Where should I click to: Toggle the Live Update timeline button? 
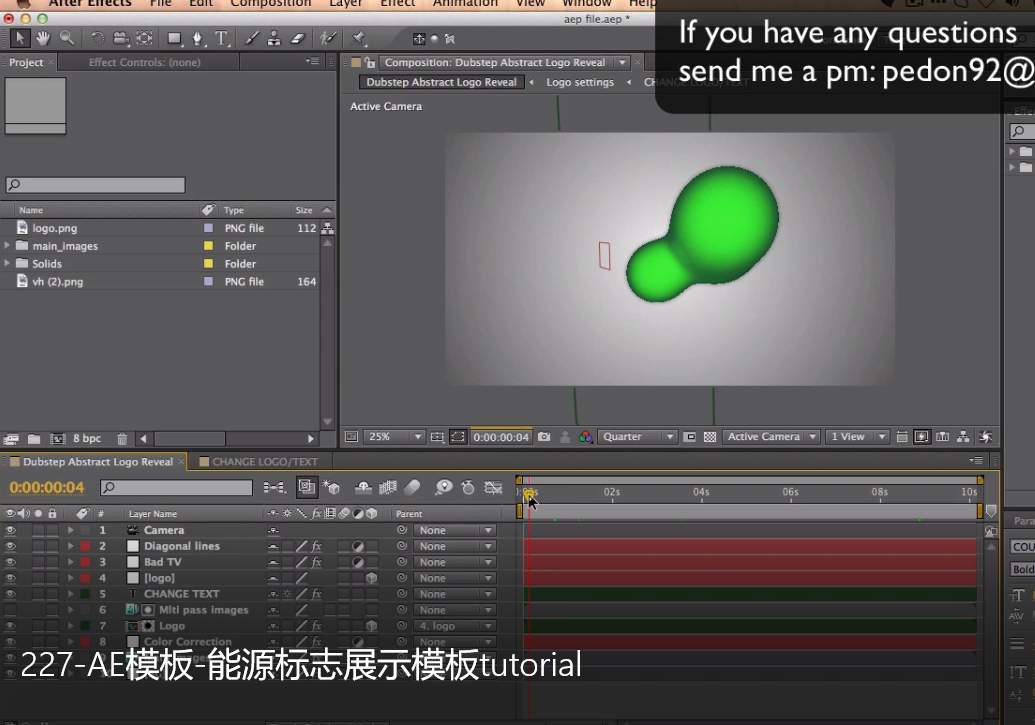[306, 487]
